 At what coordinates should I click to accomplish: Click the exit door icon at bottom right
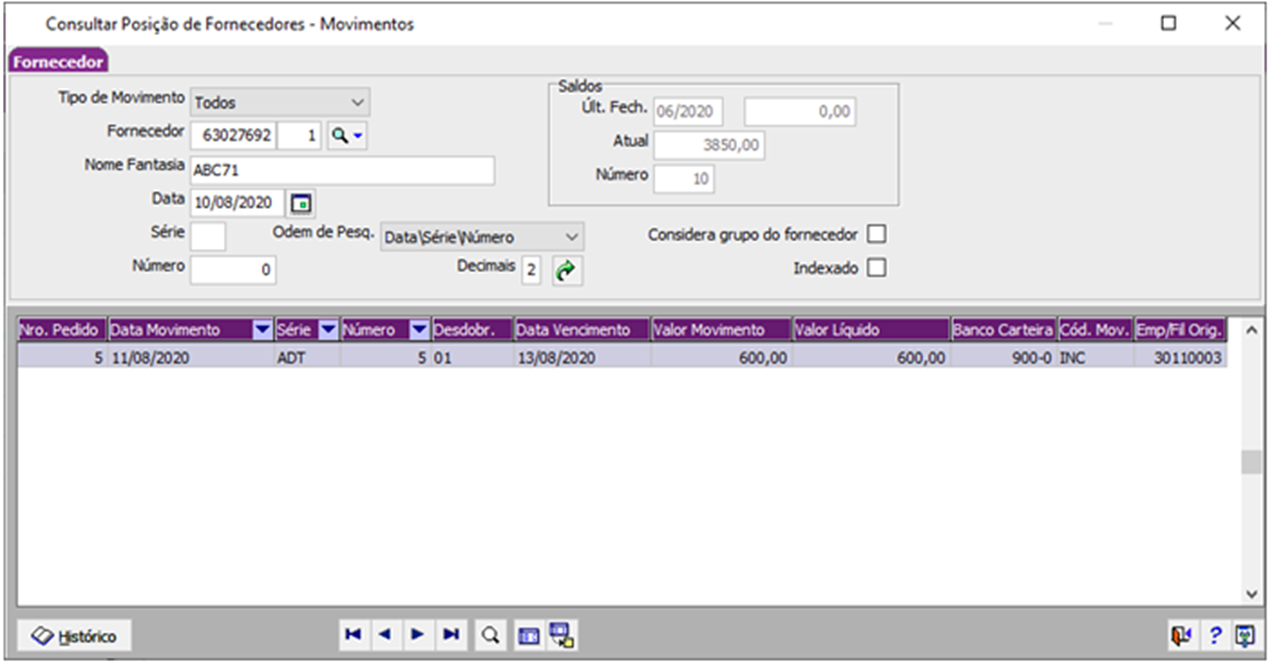pyautogui.click(x=1182, y=635)
